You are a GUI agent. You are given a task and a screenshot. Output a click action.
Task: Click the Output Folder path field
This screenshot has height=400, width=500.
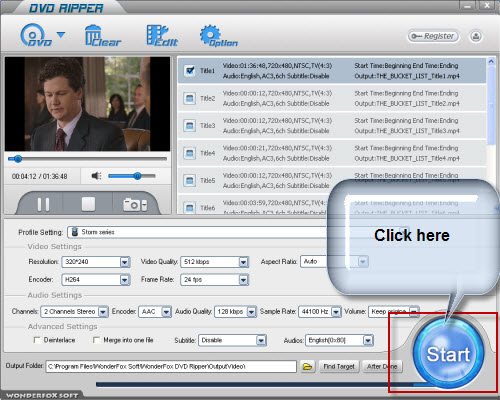[x=171, y=366]
